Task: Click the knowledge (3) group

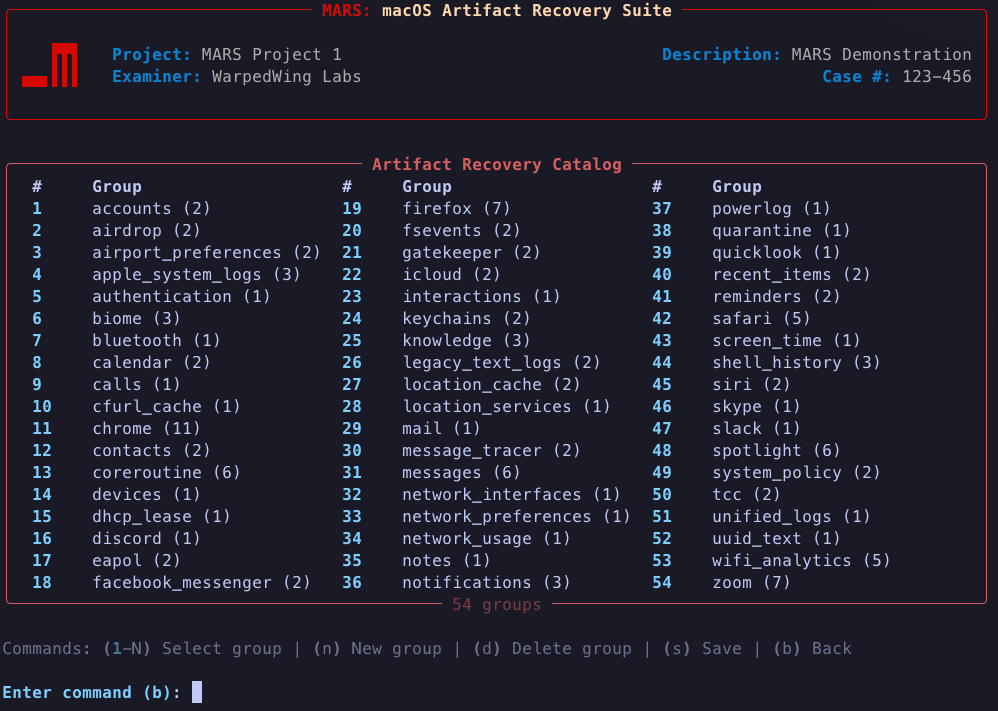Action: pos(467,341)
